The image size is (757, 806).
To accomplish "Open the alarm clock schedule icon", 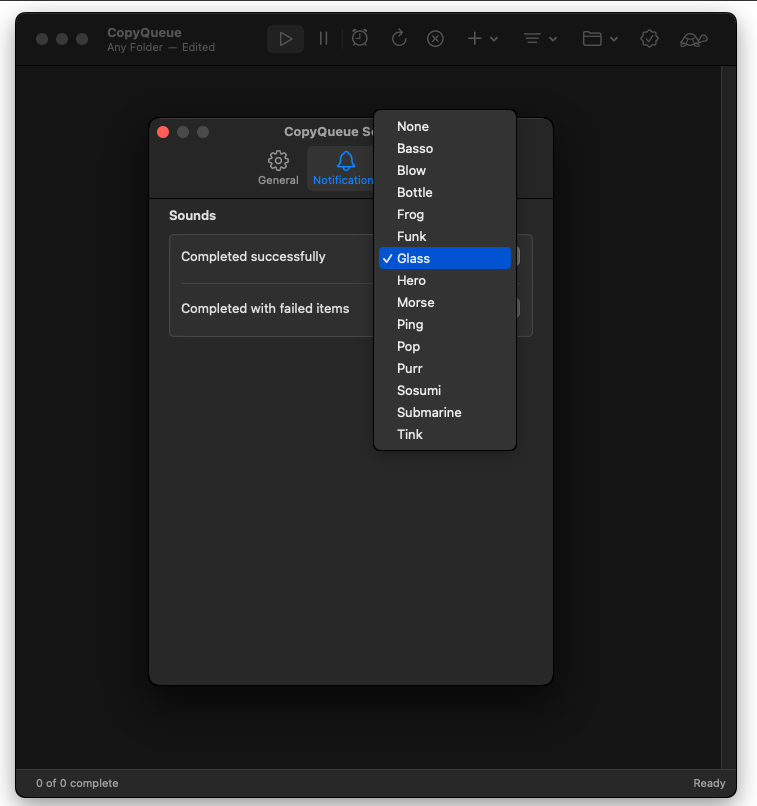I will 360,38.
